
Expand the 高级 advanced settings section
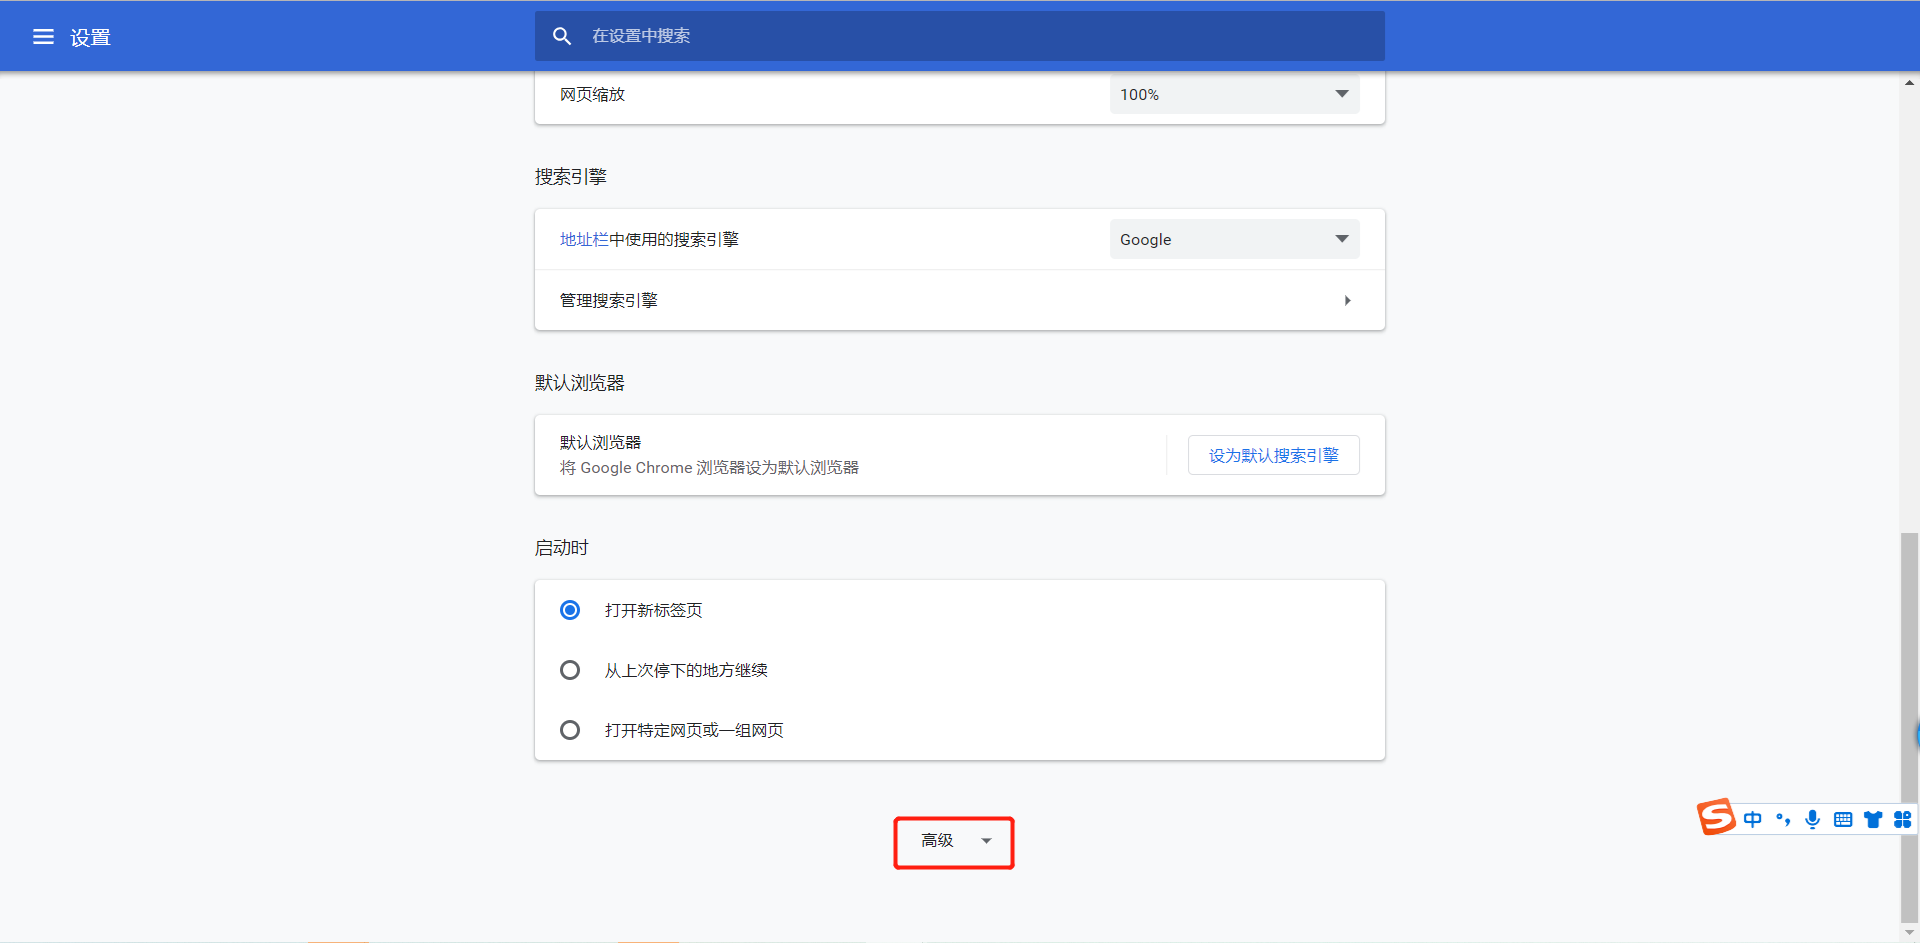click(x=954, y=841)
